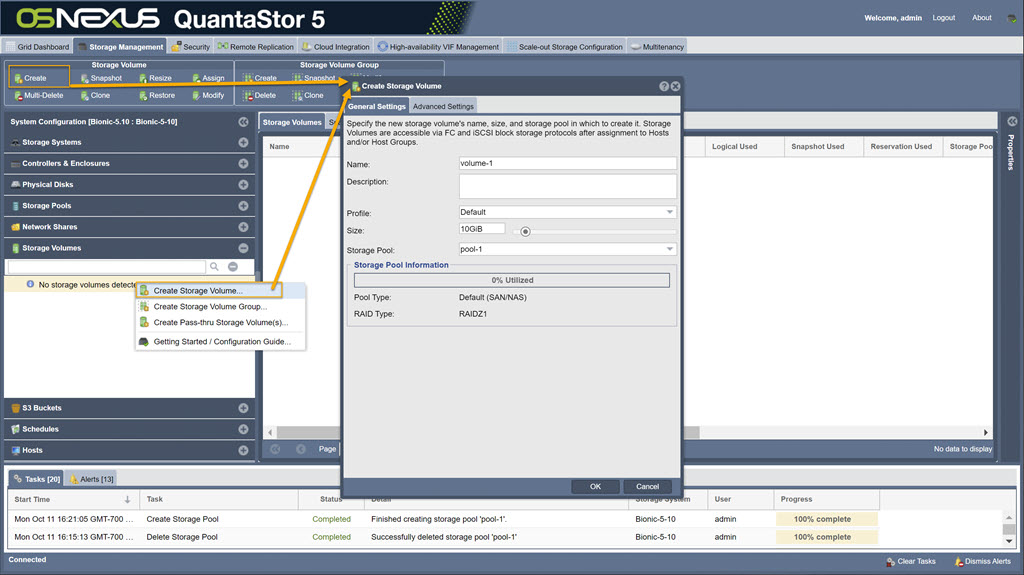This screenshot has width=1024, height=575.
Task: Click the Modify storage volume button
Action: pyautogui.click(x=208, y=95)
